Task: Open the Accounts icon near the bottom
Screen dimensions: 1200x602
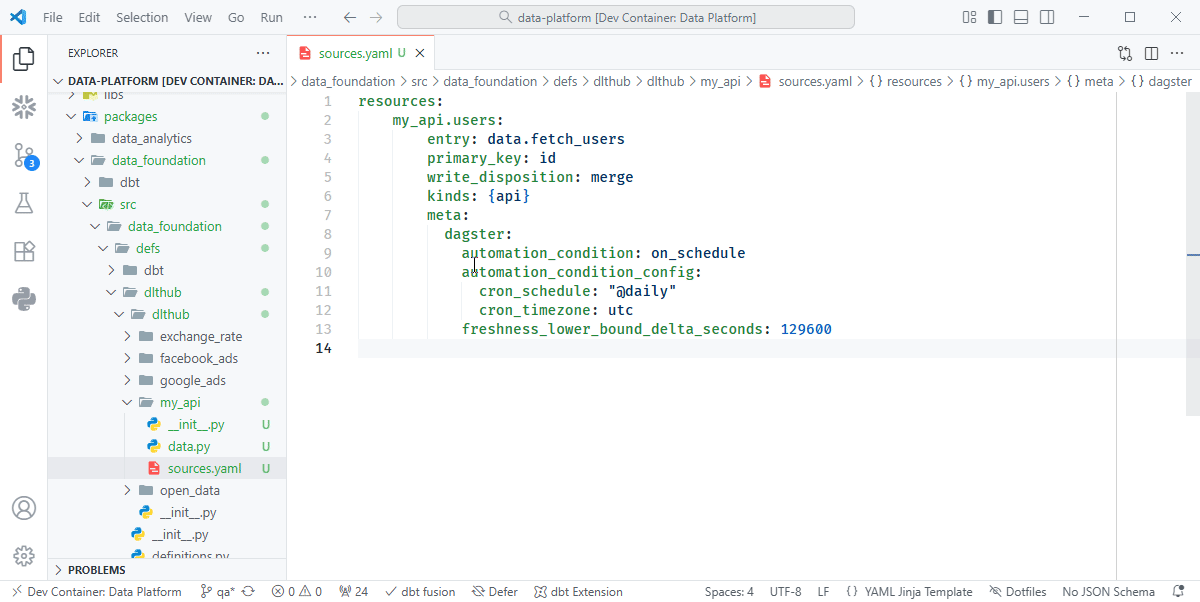Action: [24, 508]
